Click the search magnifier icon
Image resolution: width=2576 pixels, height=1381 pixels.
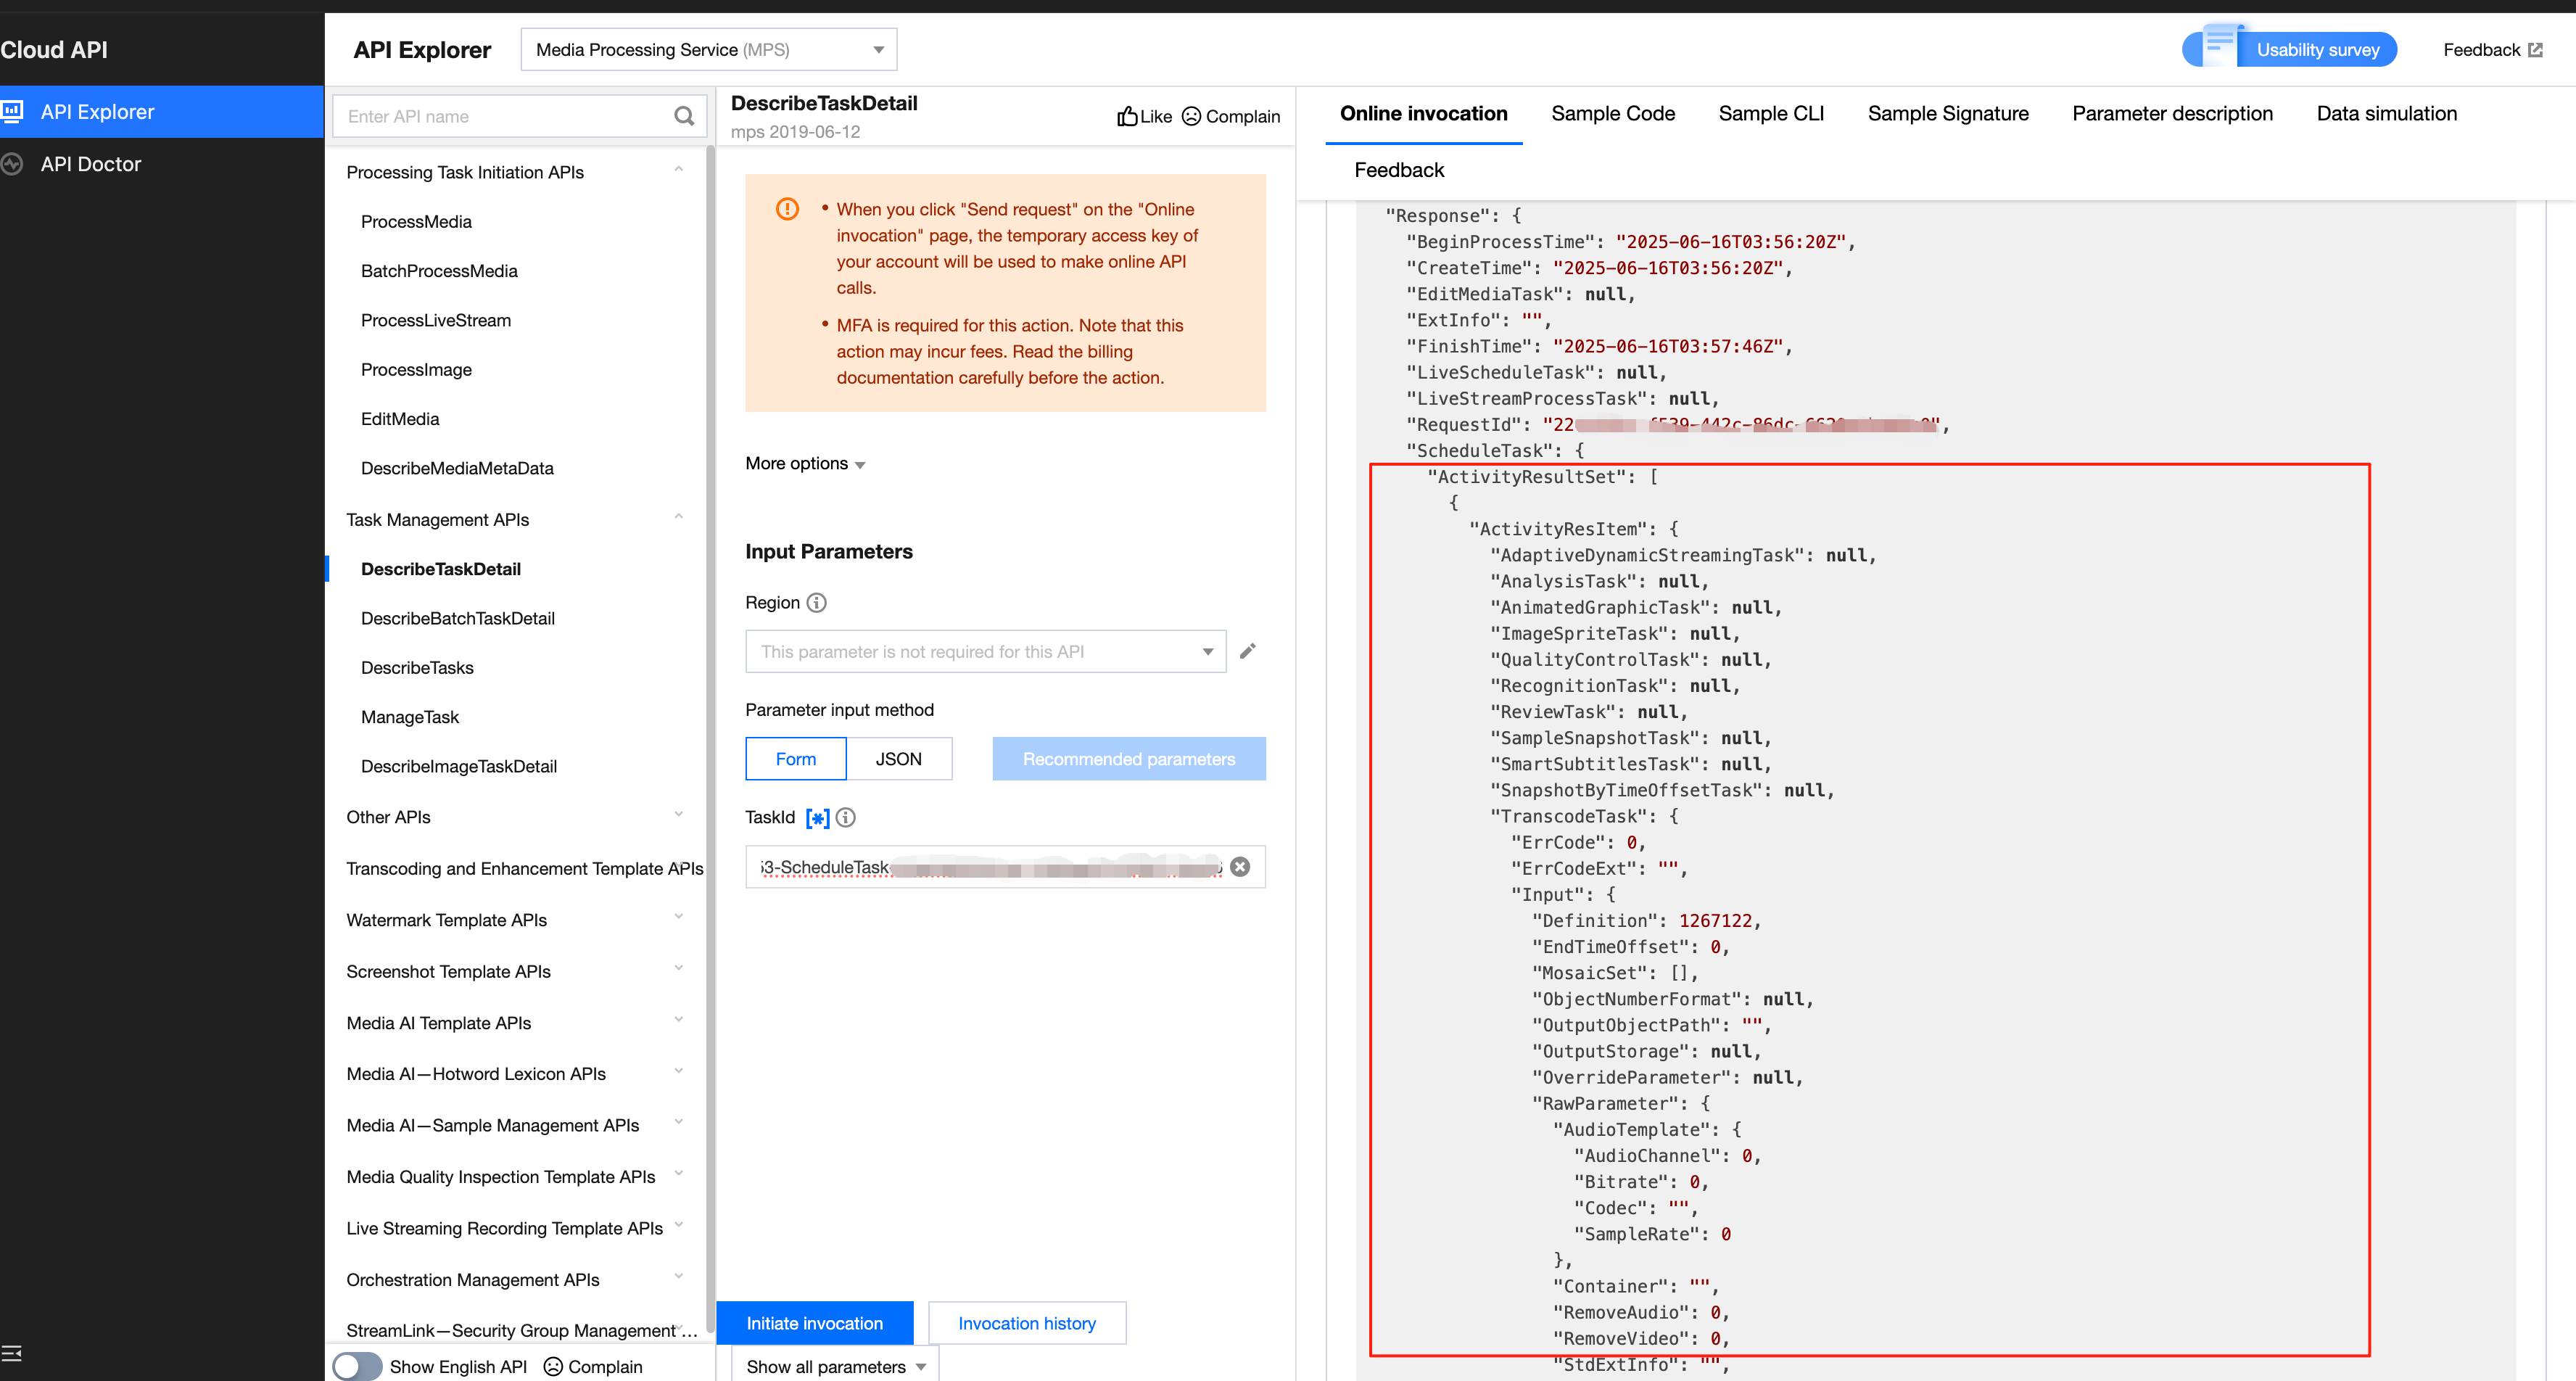point(684,116)
